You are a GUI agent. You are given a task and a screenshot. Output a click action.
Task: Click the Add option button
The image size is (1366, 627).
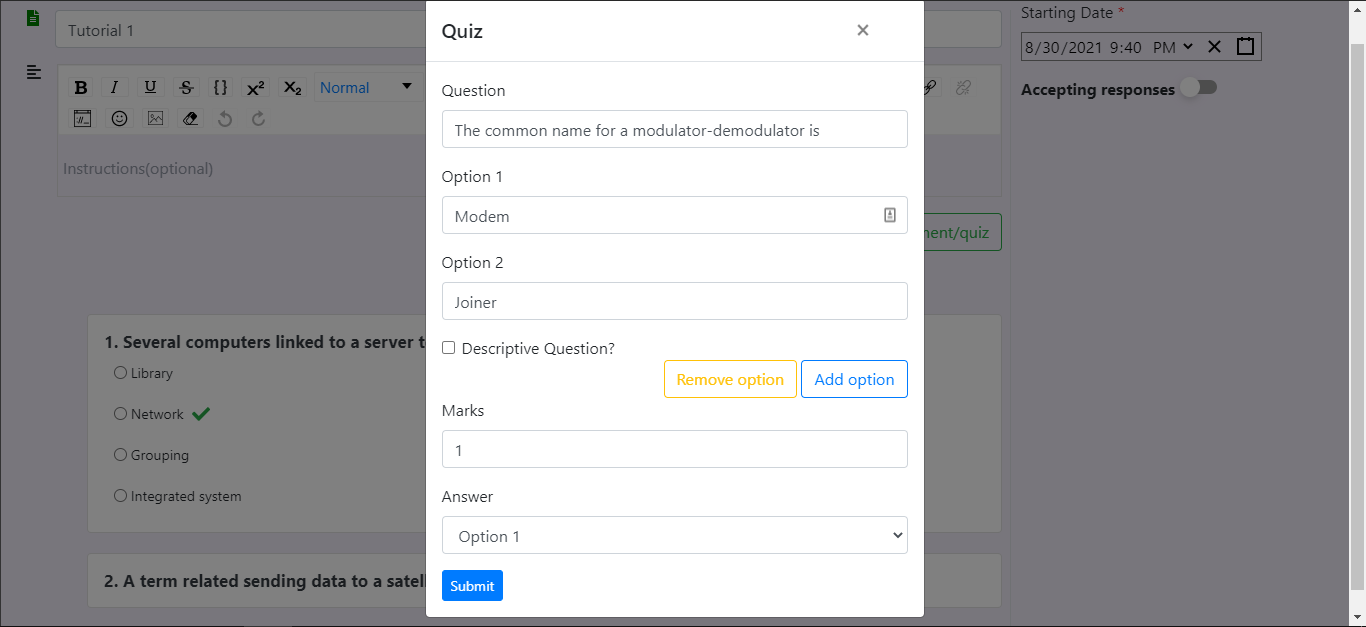(x=854, y=379)
